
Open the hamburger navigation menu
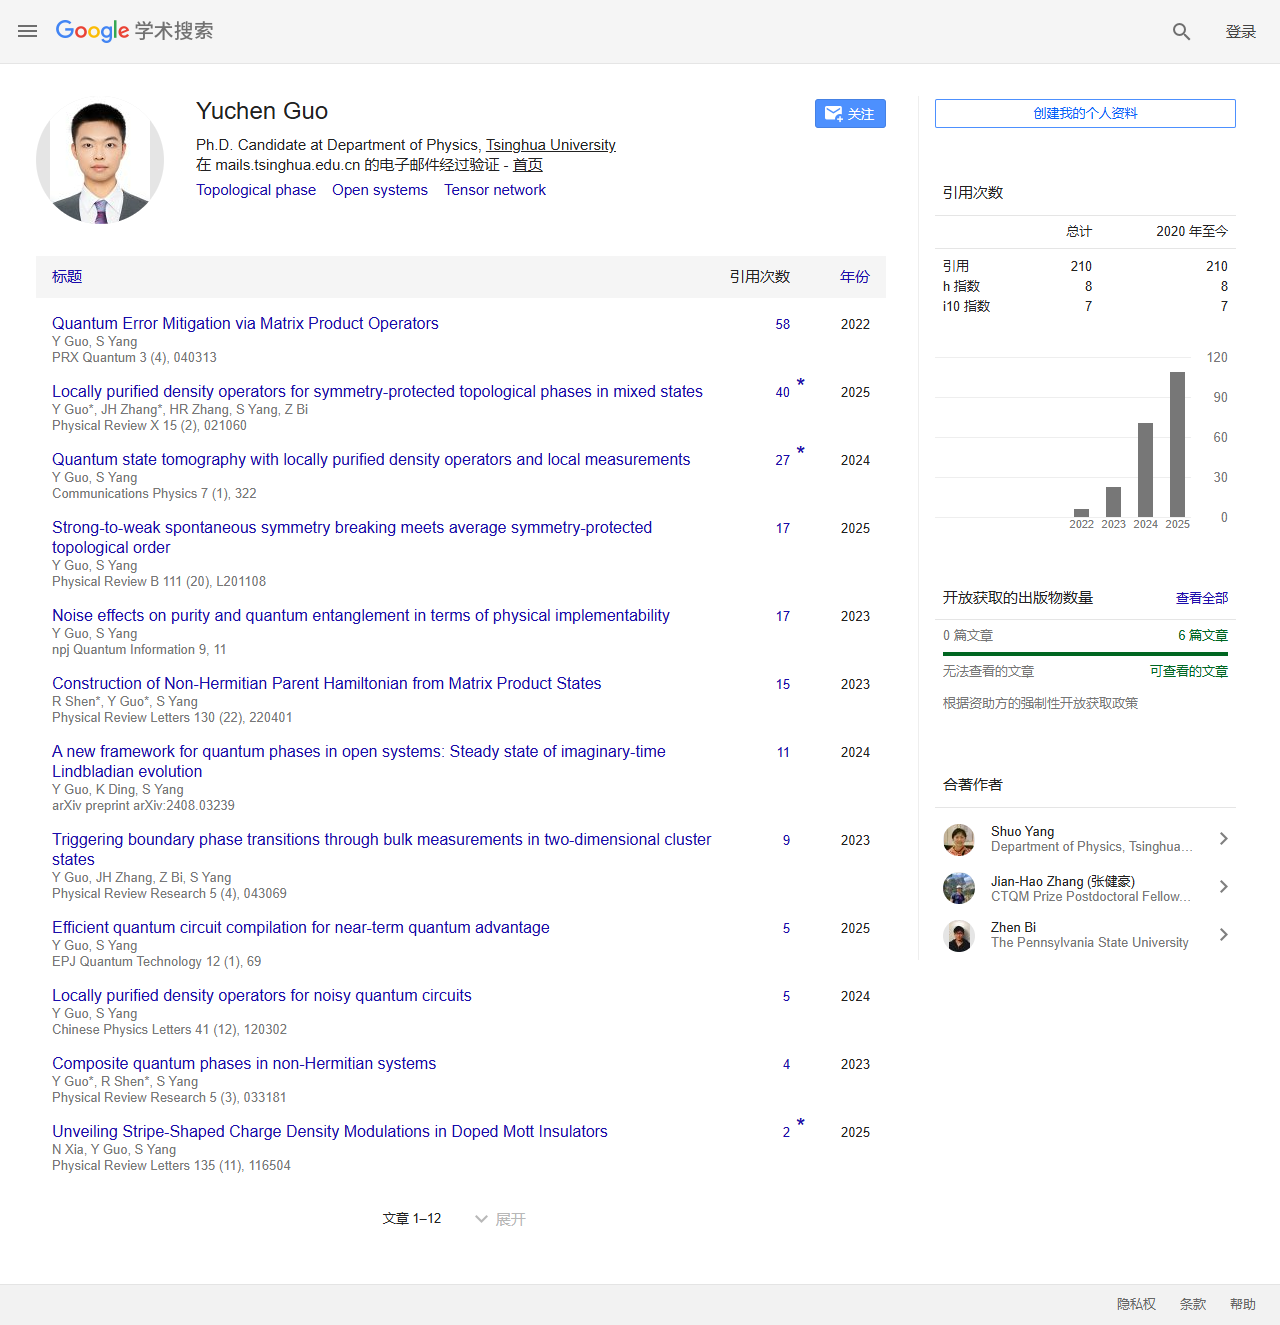point(27,31)
